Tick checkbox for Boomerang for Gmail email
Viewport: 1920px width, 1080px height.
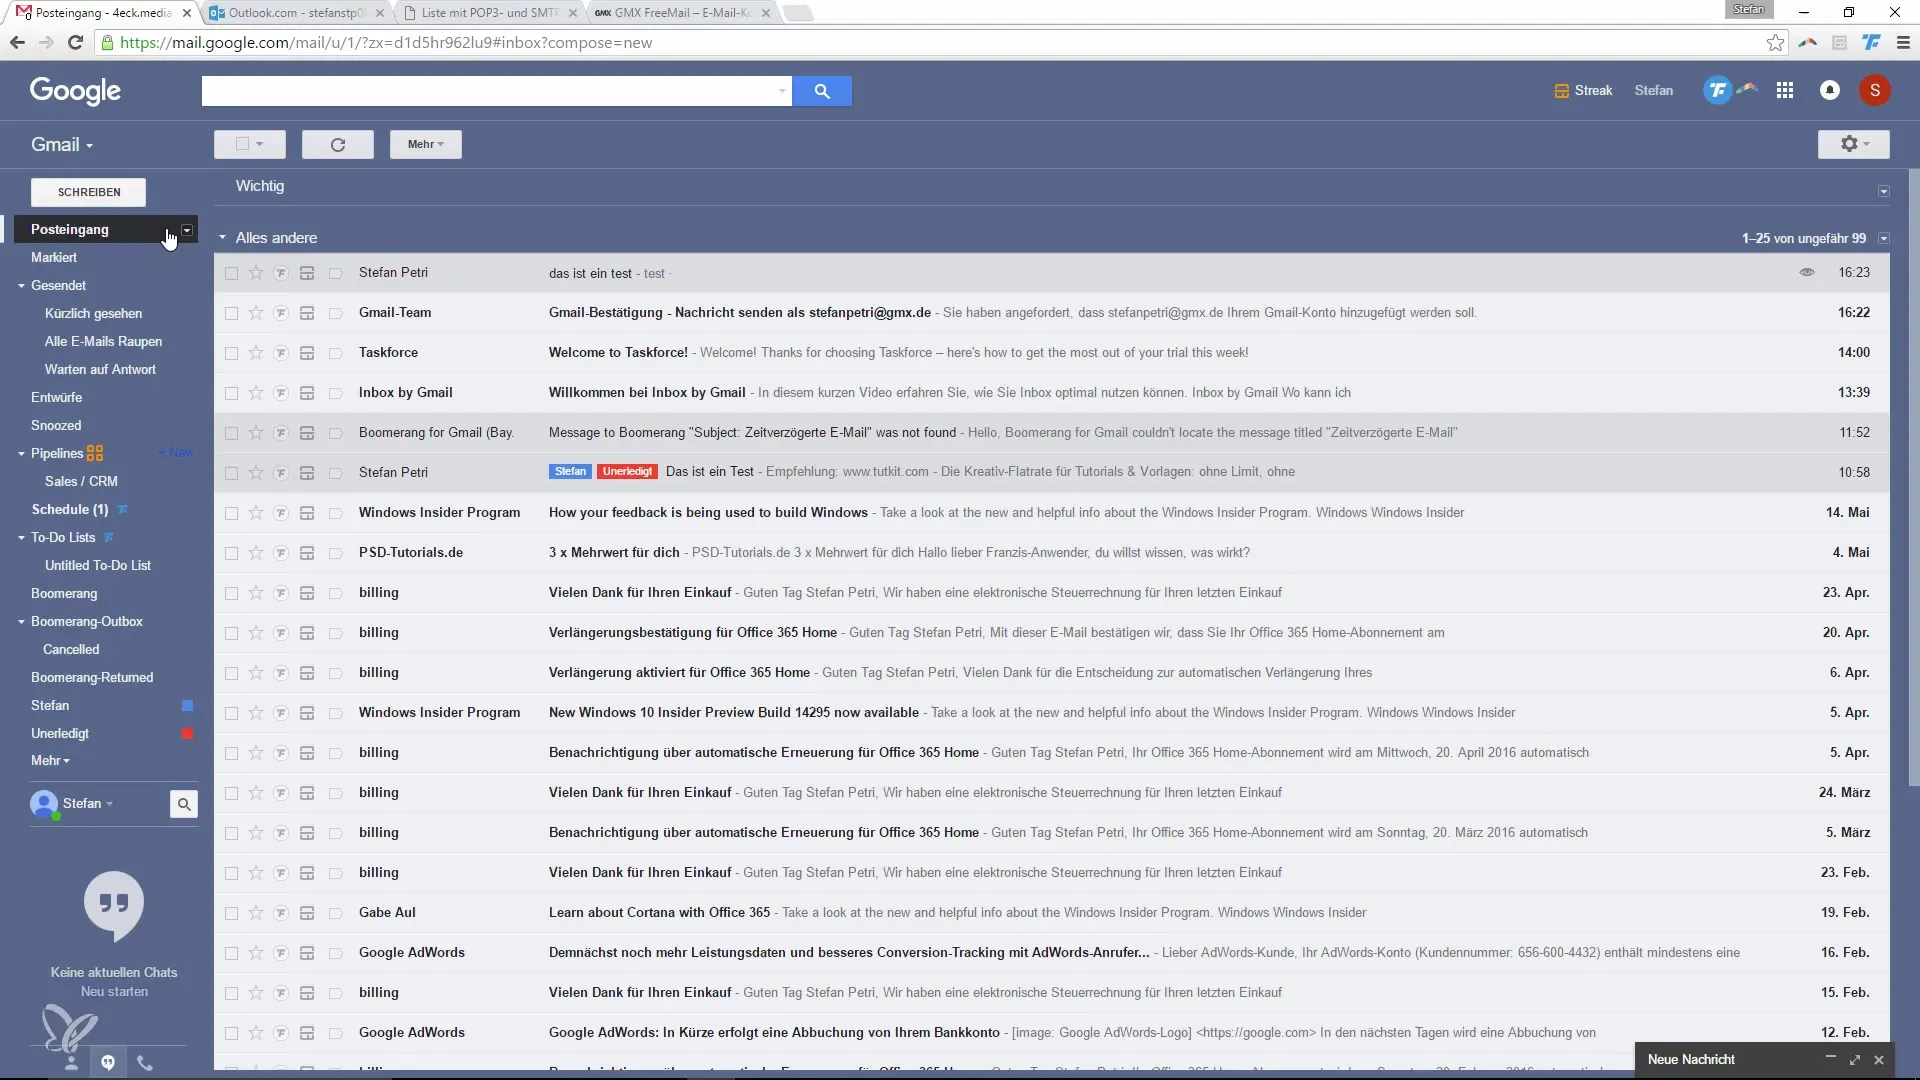pos(231,433)
